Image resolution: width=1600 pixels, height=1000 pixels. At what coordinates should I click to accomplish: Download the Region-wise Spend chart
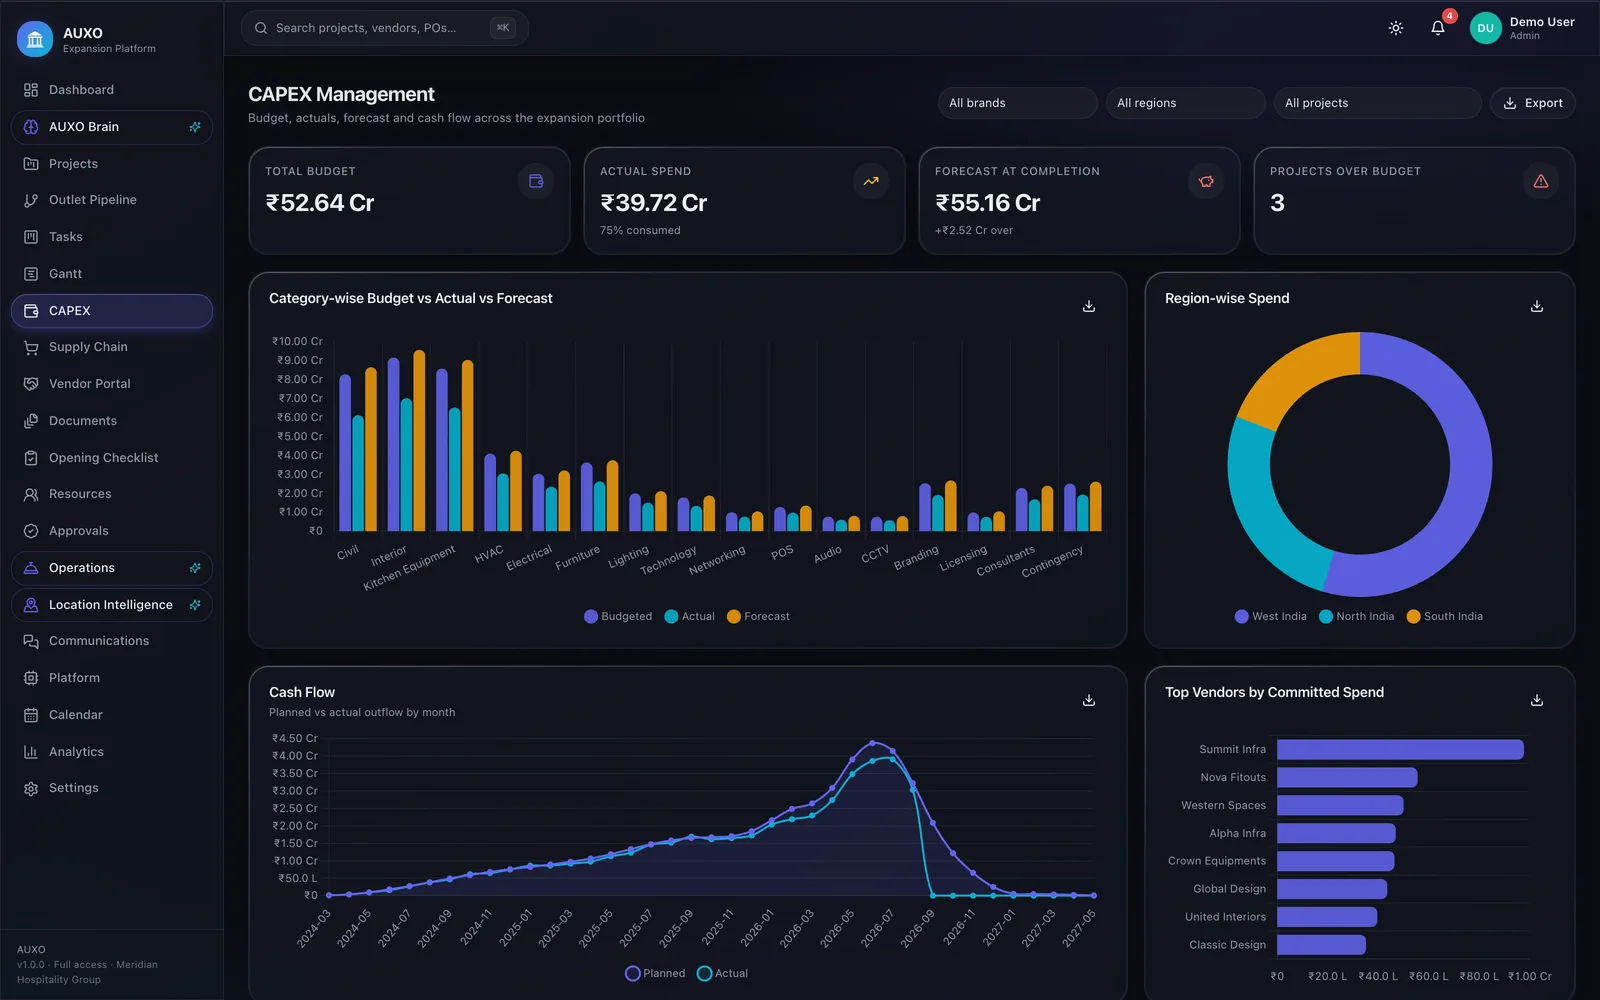coord(1537,306)
